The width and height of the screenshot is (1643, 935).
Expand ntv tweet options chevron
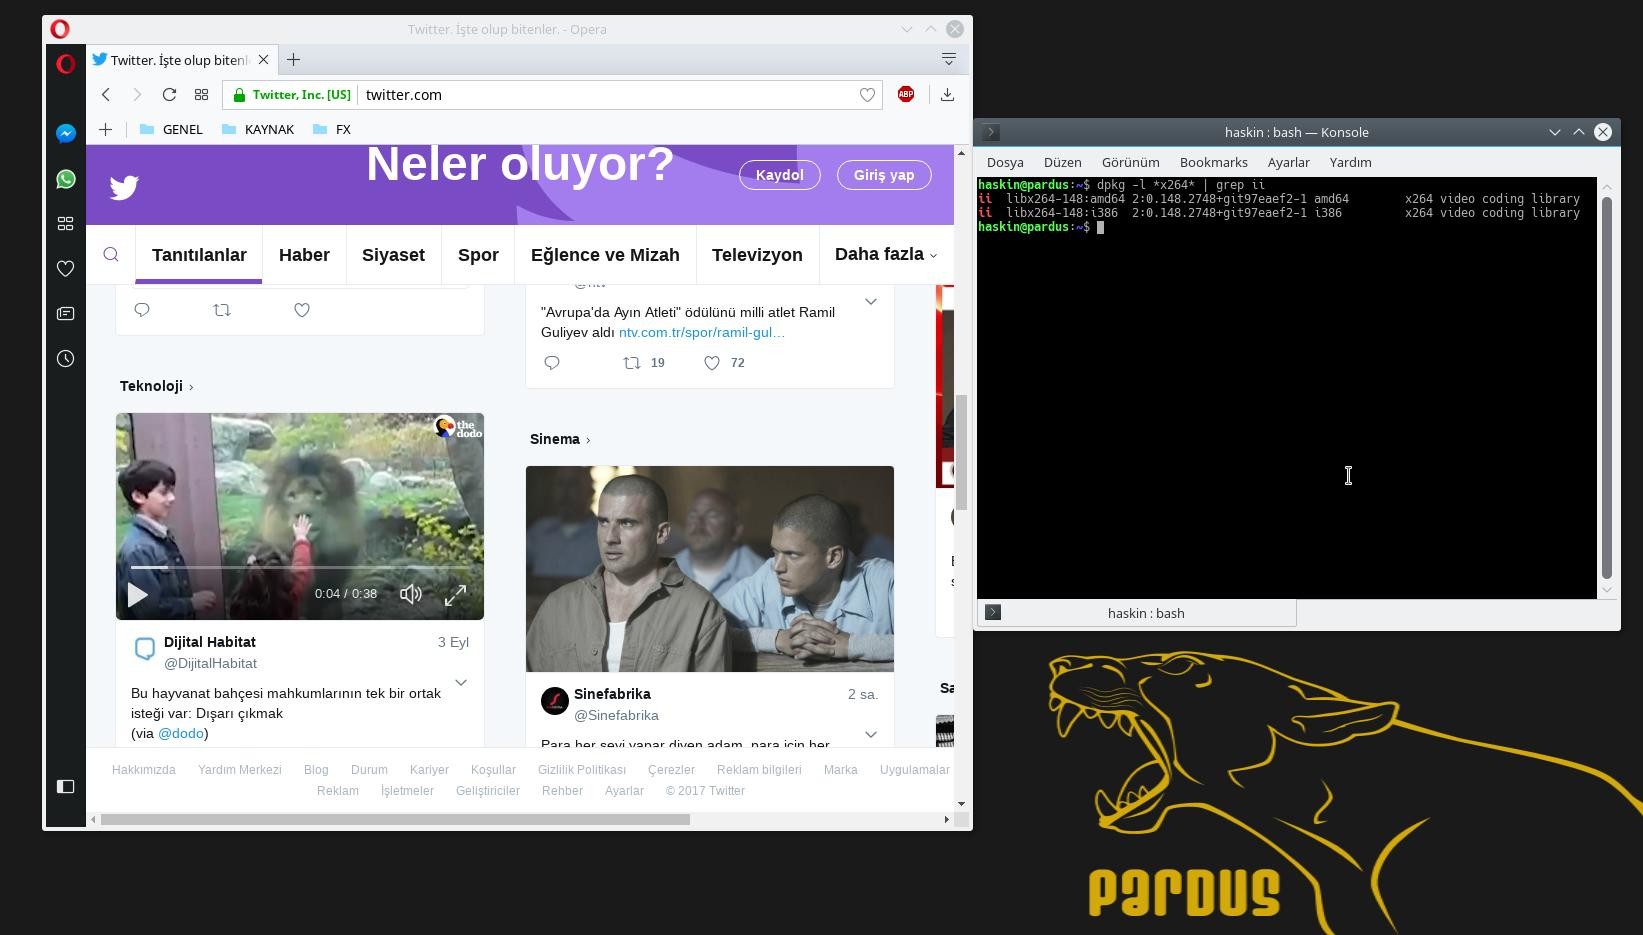point(871,301)
